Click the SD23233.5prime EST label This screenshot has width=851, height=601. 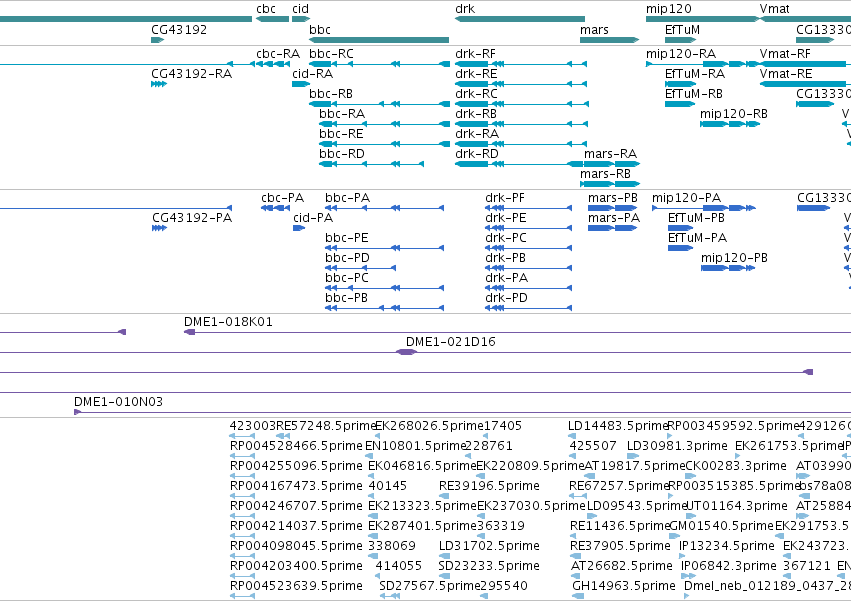[488, 566]
